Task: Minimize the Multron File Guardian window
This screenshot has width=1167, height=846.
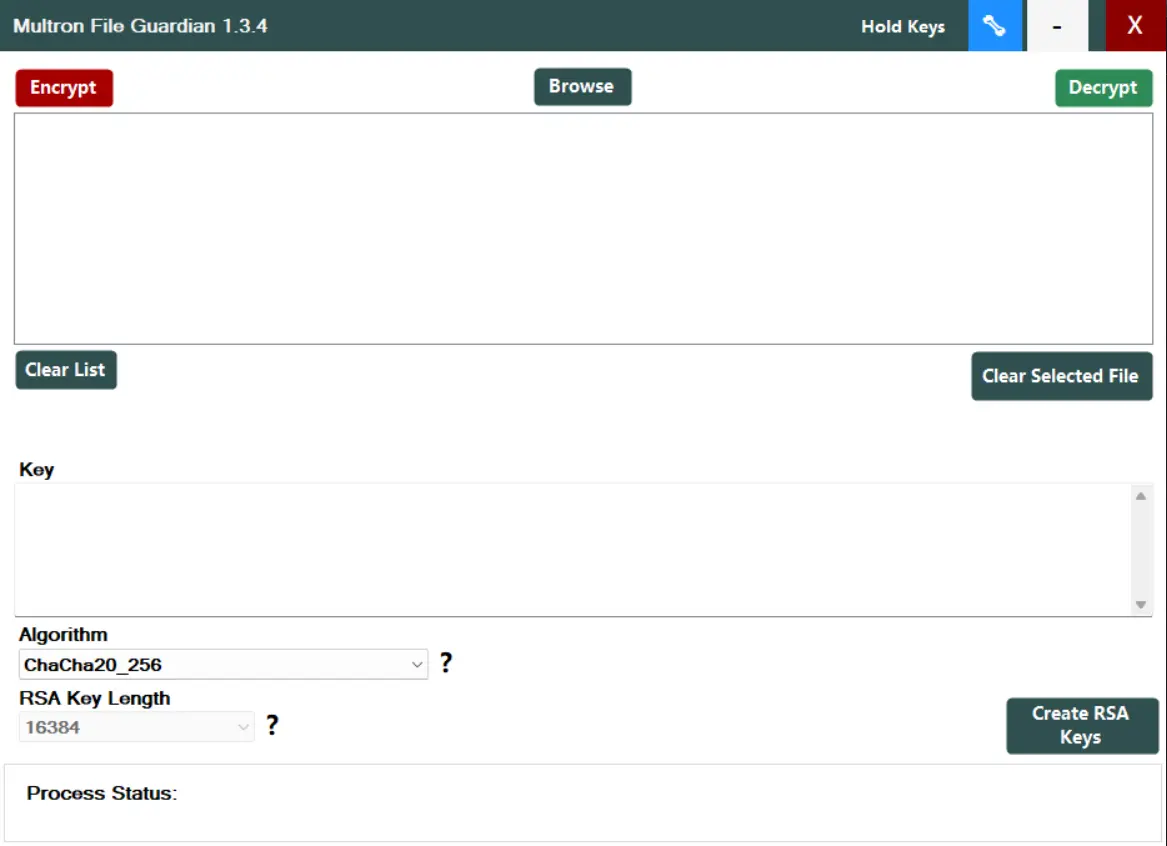Action: click(1057, 25)
